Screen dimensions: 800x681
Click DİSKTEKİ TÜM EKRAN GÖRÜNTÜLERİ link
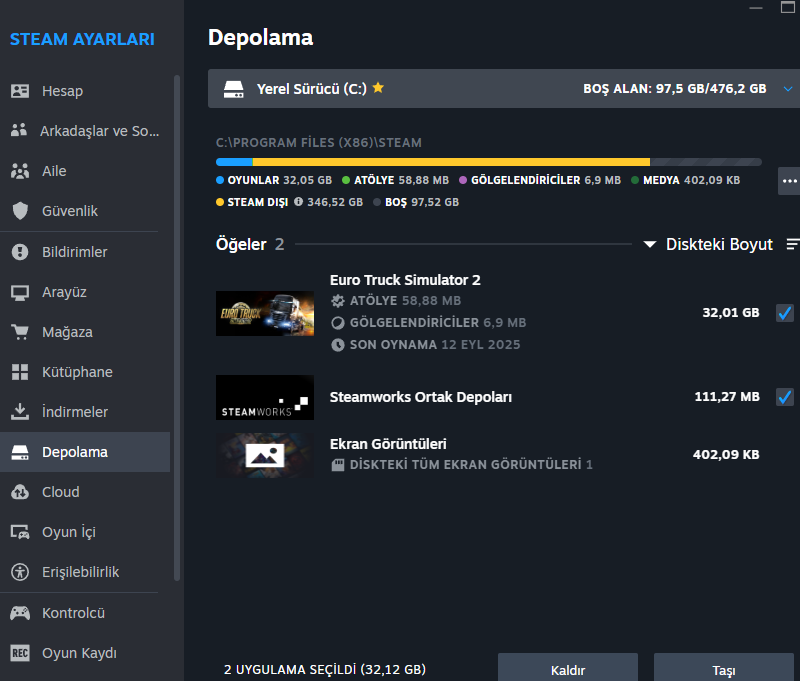(471, 465)
